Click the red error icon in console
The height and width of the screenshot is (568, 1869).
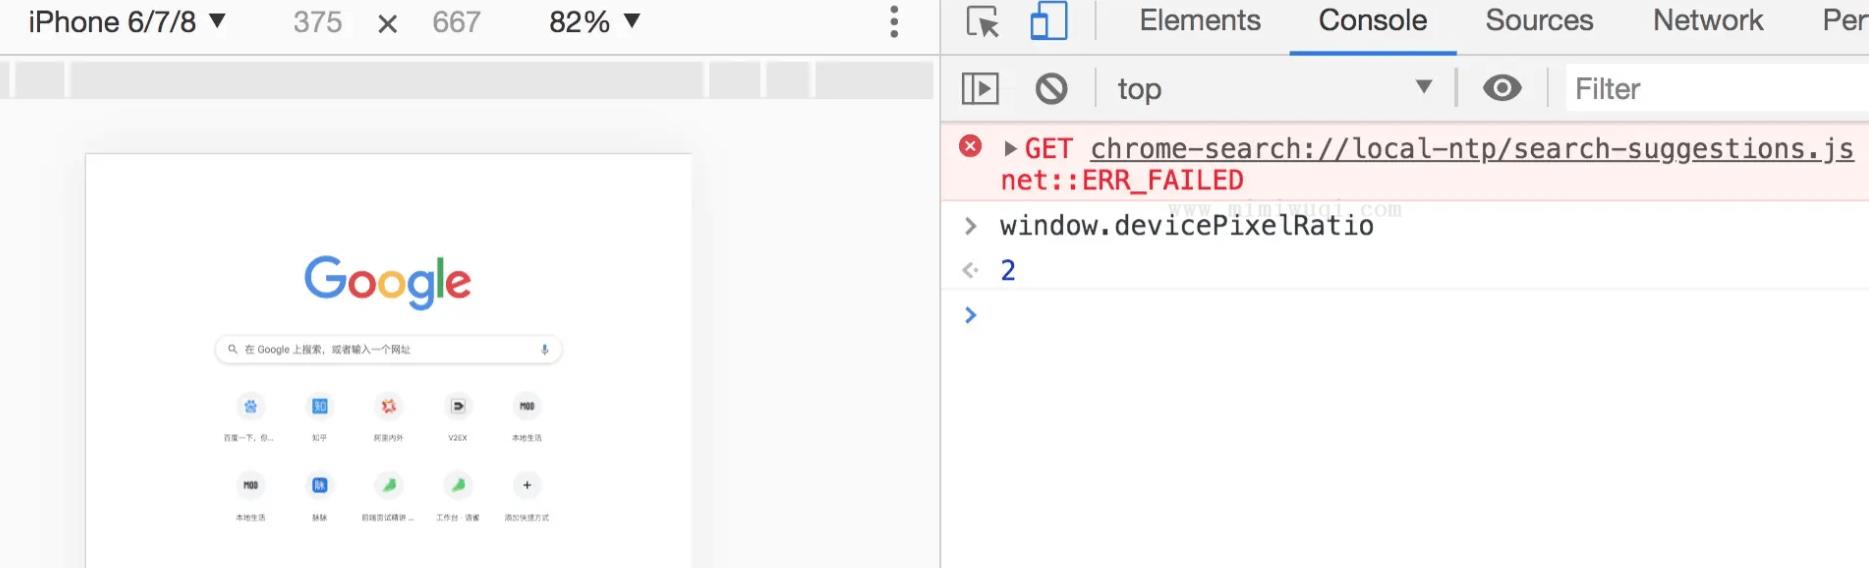tap(970, 146)
